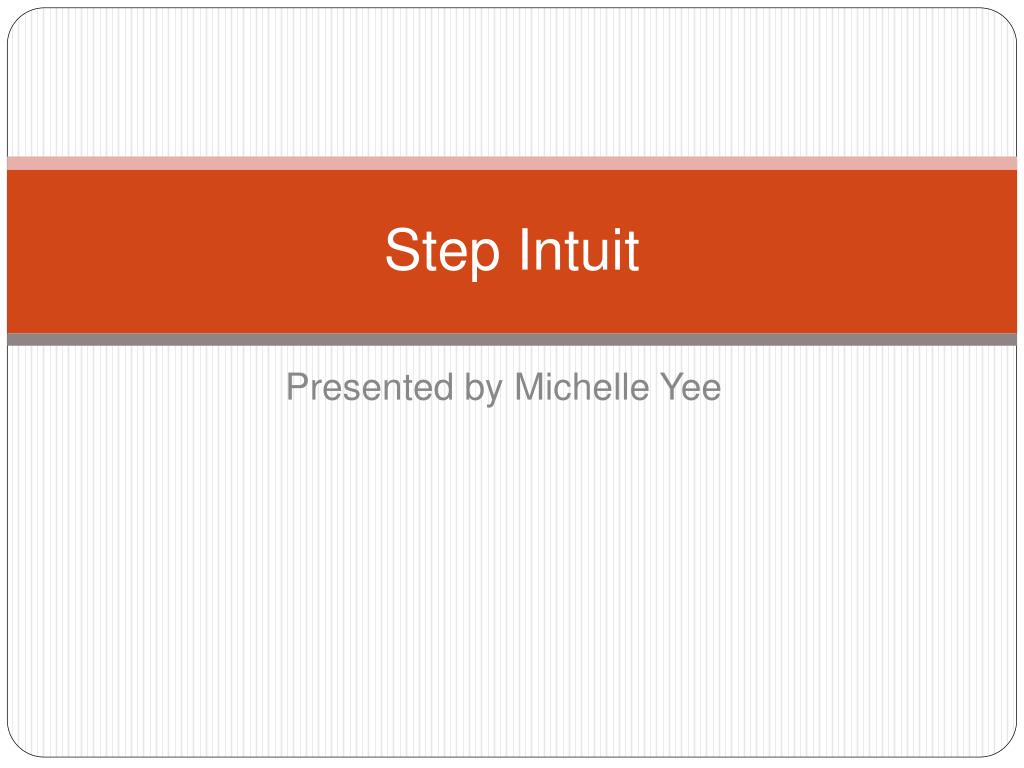Click the slide's top-right rounded corner
This screenshot has height=768, width=1024.
[x=1004, y=20]
